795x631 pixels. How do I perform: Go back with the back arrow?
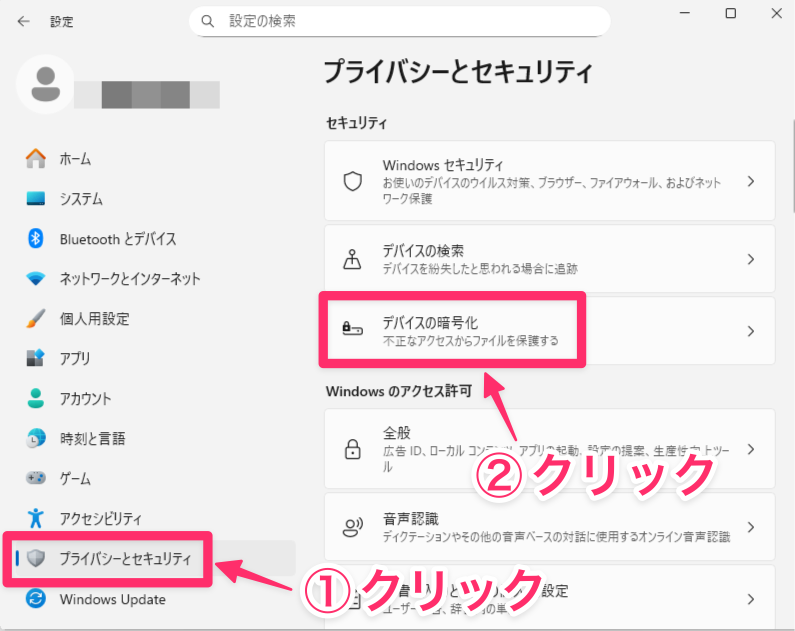pyautogui.click(x=23, y=21)
